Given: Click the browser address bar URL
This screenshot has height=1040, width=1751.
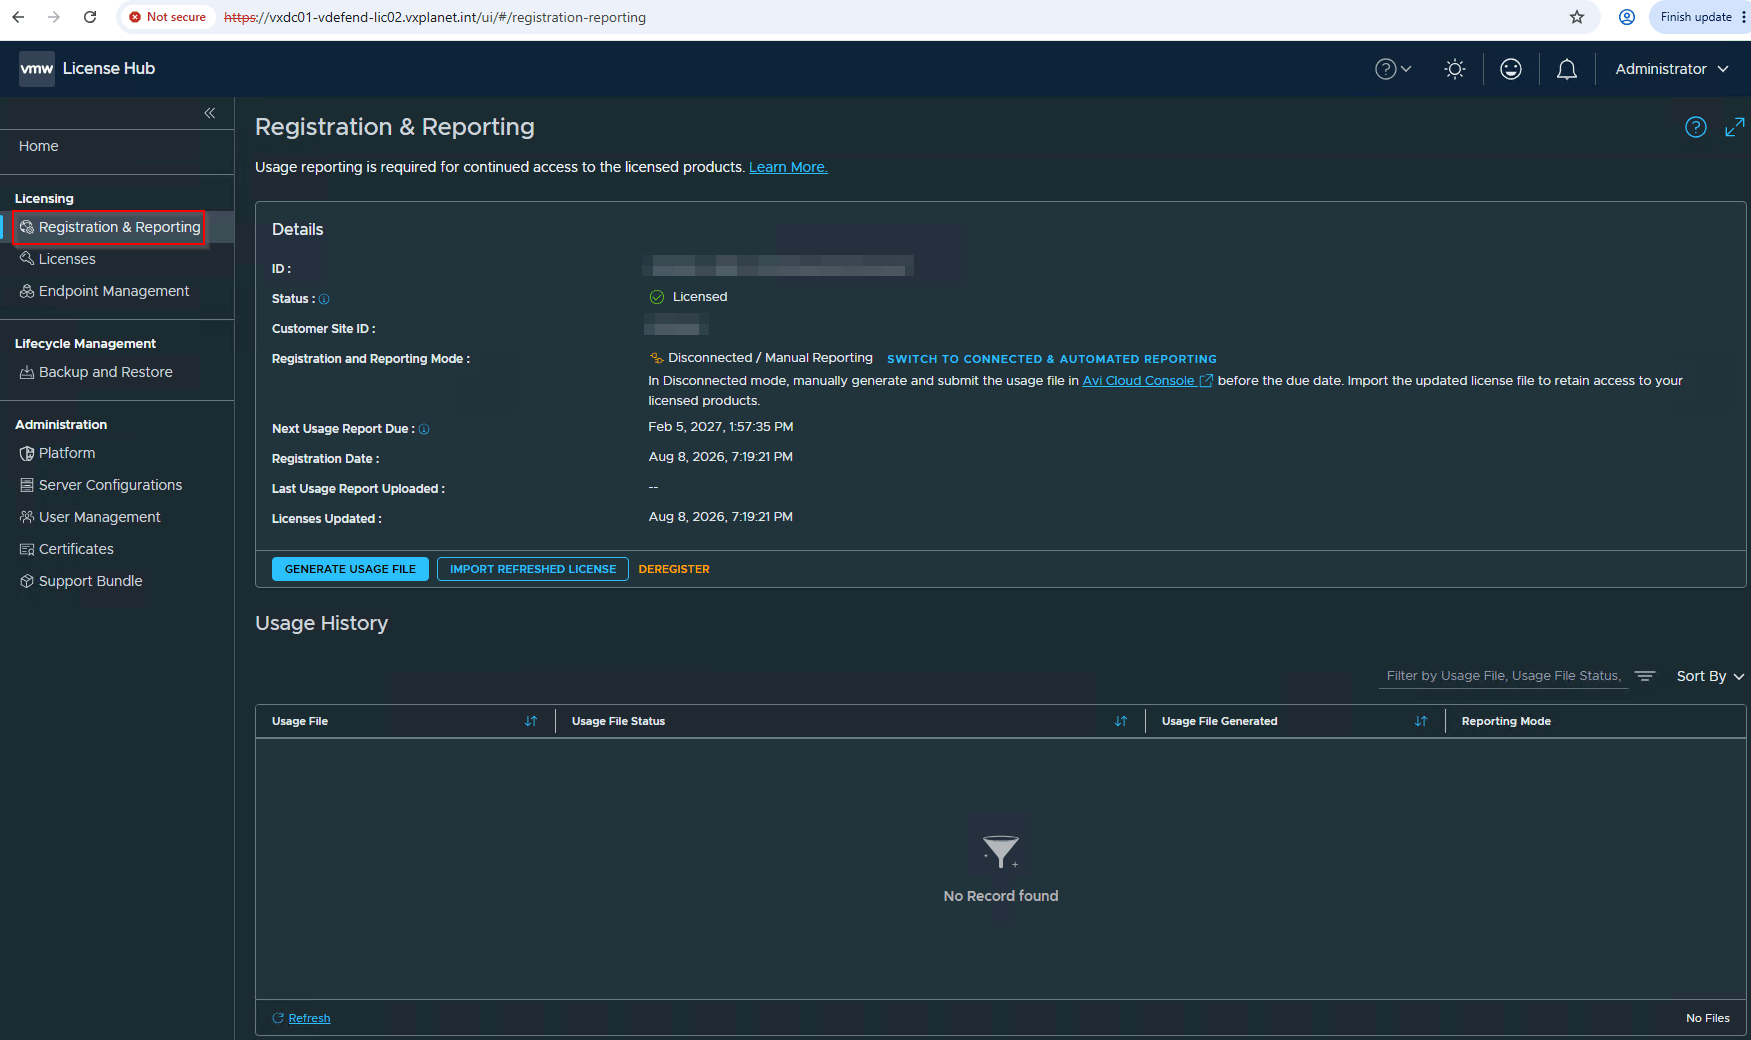Looking at the screenshot, I should pos(435,17).
